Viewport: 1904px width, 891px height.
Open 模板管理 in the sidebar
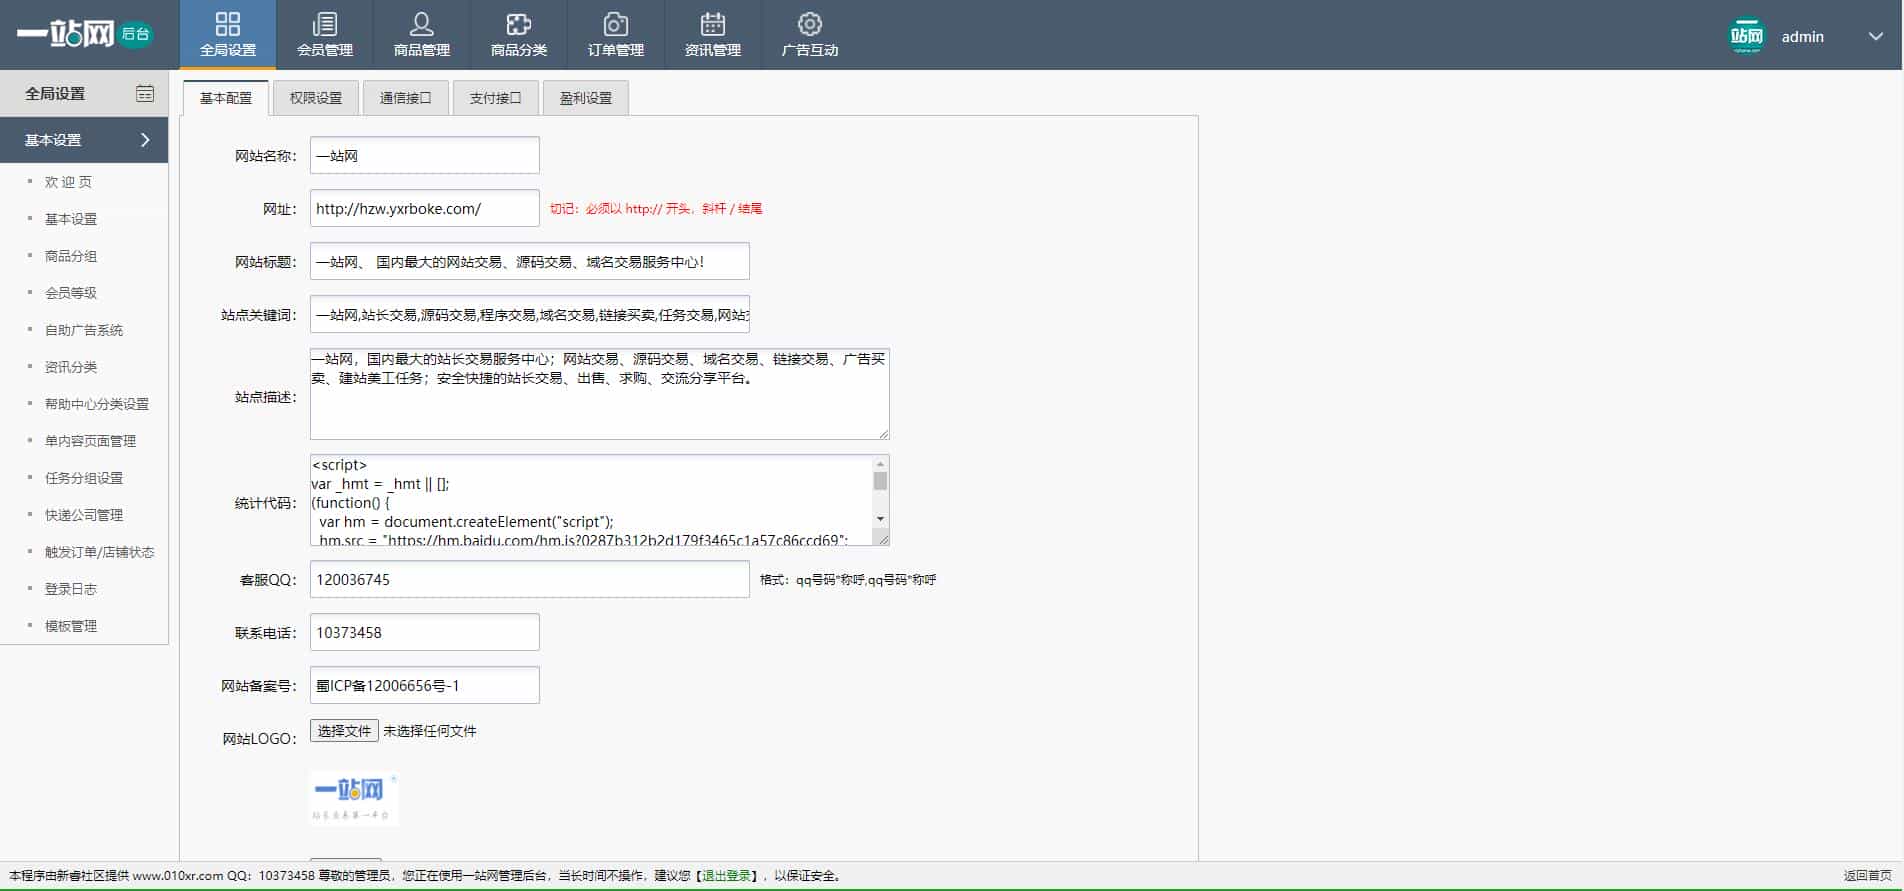point(71,626)
